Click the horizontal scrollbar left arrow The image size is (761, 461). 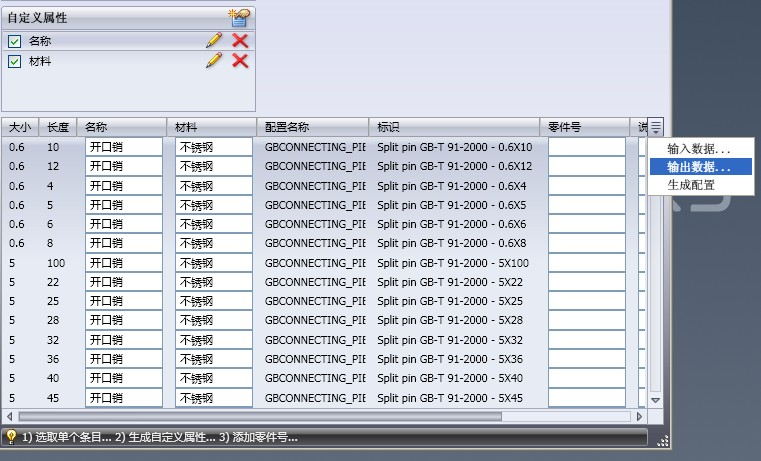(x=9, y=416)
